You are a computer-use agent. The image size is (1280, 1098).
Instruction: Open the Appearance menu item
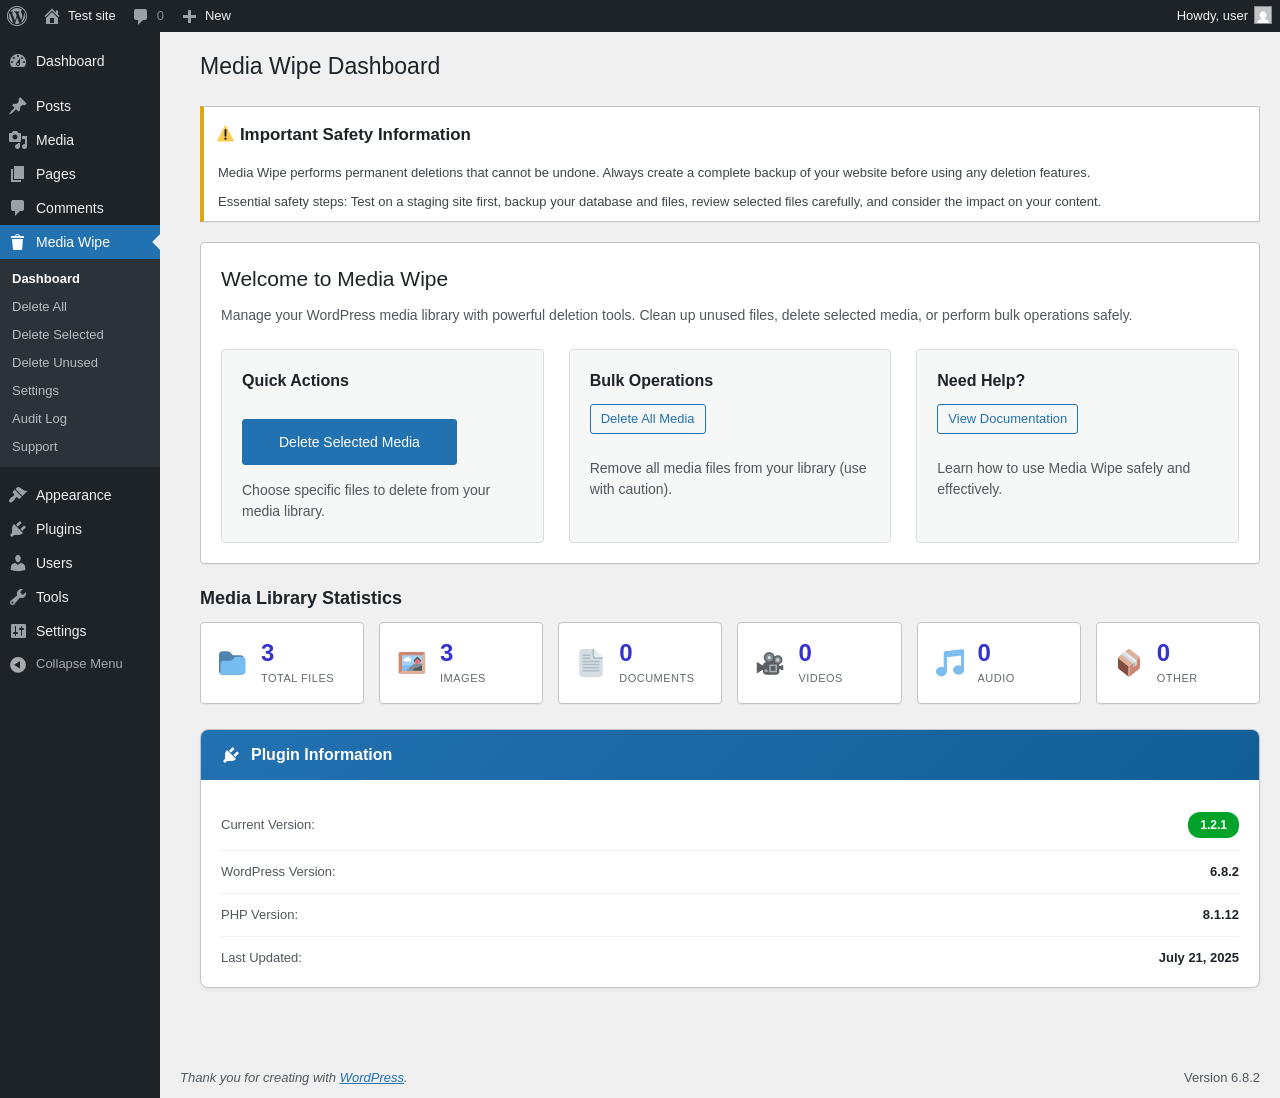[x=80, y=495]
